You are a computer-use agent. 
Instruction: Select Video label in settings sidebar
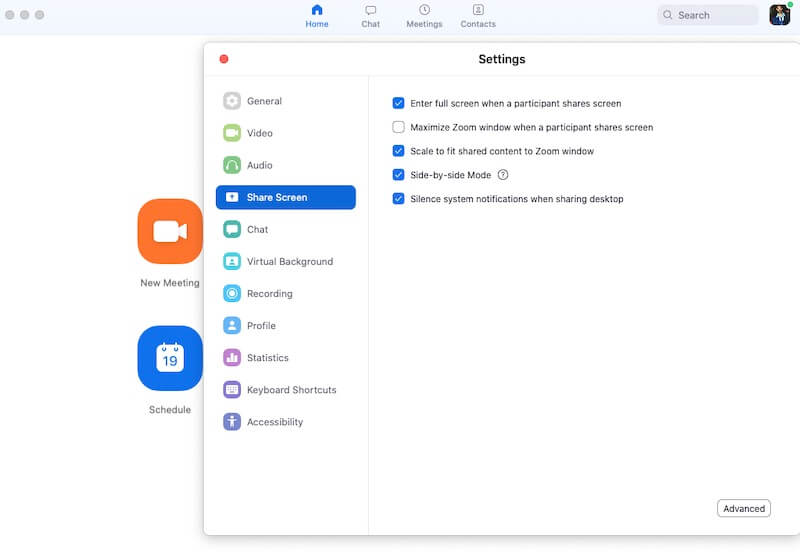[260, 133]
